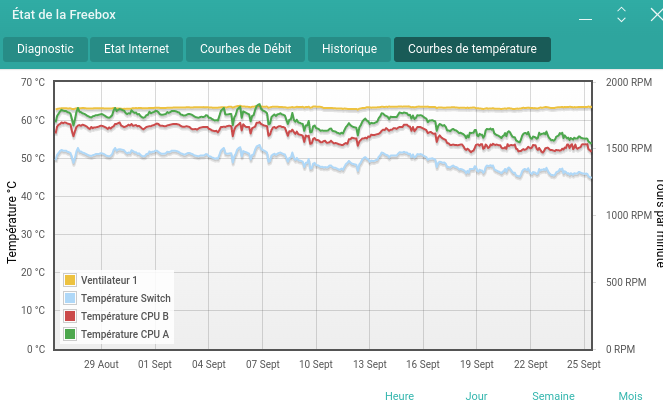Screen dimensions: 663x416
Task: Click the 07 Sept date label
Action: (x=263, y=364)
